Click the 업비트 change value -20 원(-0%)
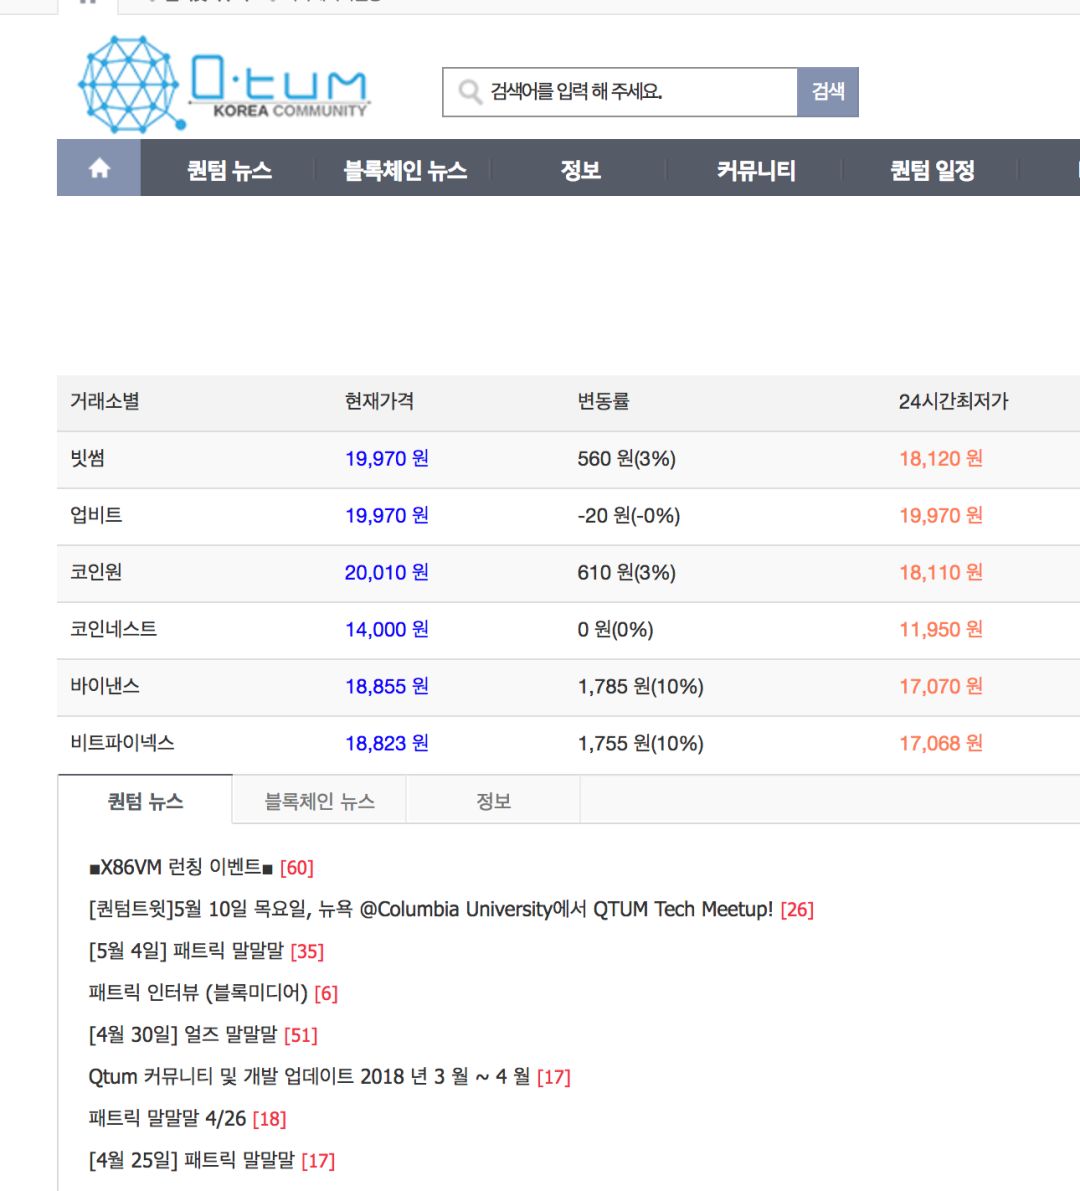Image resolution: width=1080 pixels, height=1191 pixels. point(629,516)
